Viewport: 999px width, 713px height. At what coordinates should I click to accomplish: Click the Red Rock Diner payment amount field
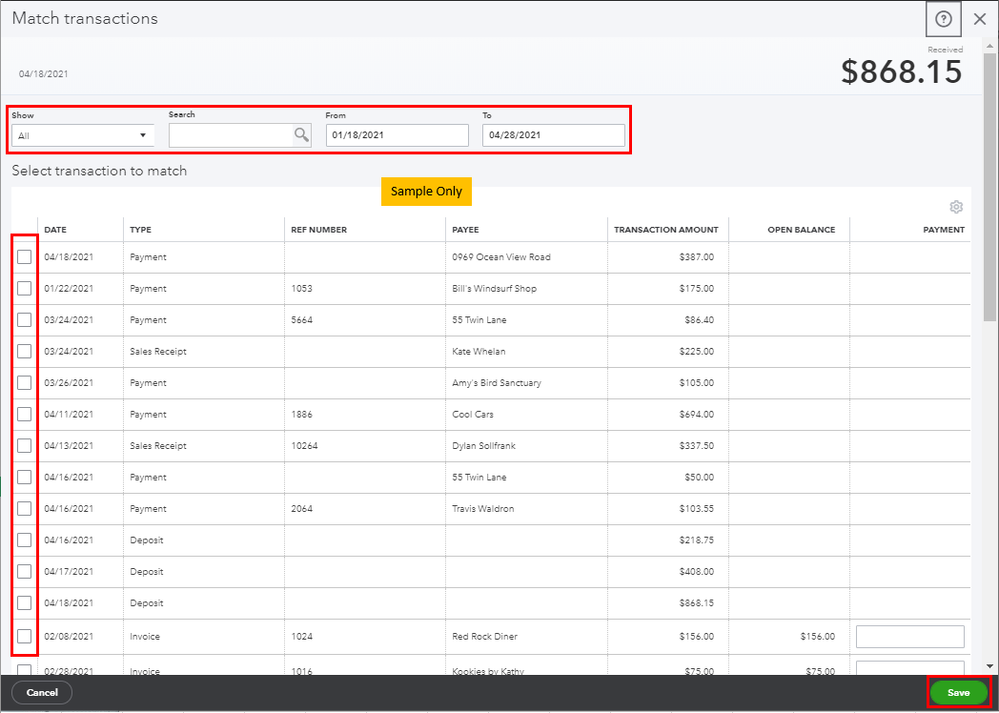click(x=910, y=636)
